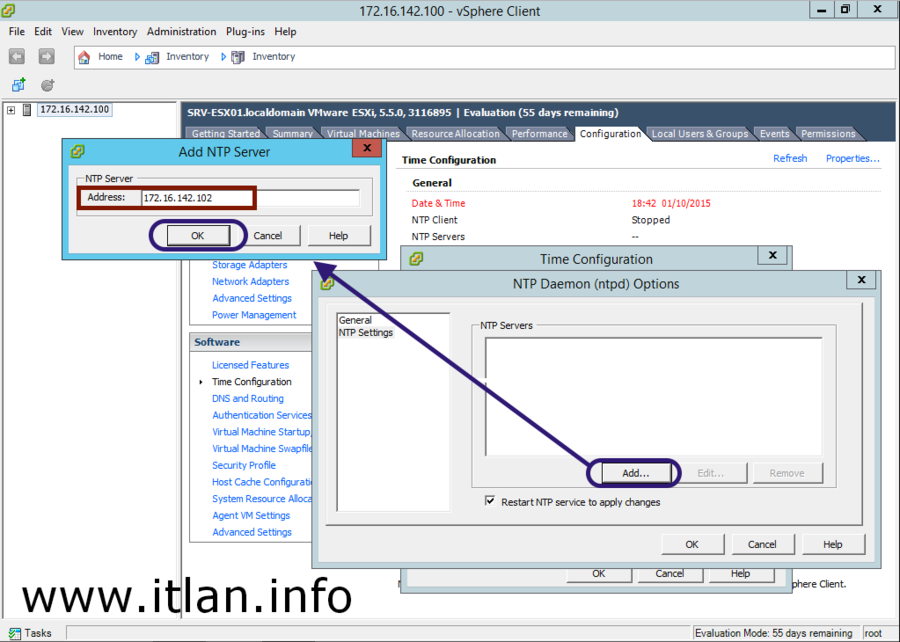Click the Tasks icon in status bar
Viewport: 900px width, 642px height.
click(x=14, y=633)
